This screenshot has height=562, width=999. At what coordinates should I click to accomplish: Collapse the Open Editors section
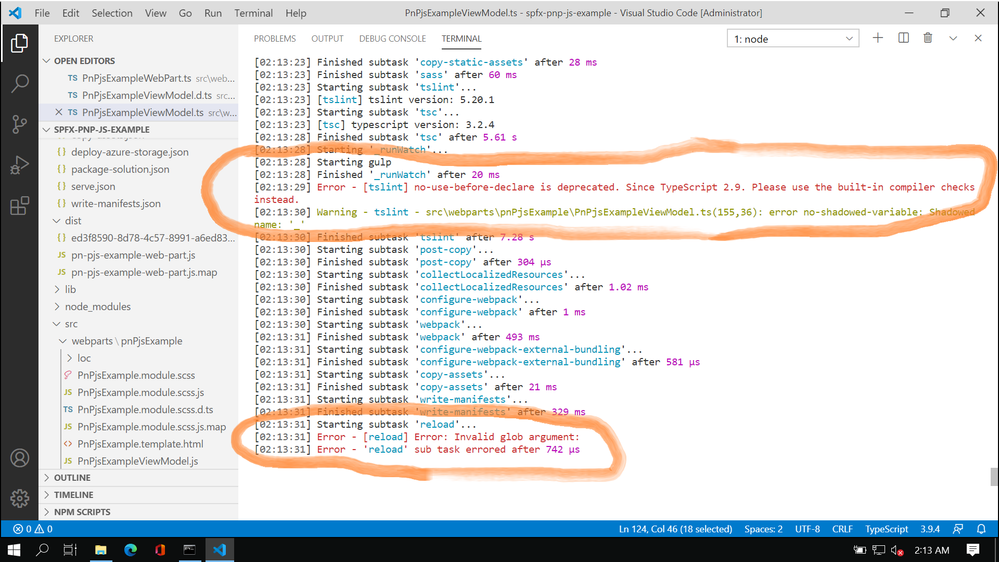point(47,61)
